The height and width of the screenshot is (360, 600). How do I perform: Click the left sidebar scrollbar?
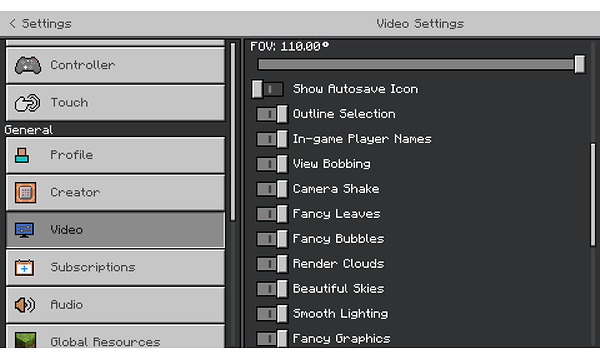(x=233, y=132)
